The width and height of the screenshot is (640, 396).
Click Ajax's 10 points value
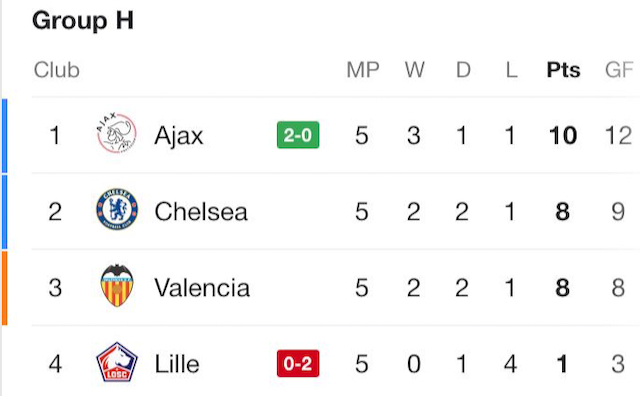(x=563, y=136)
